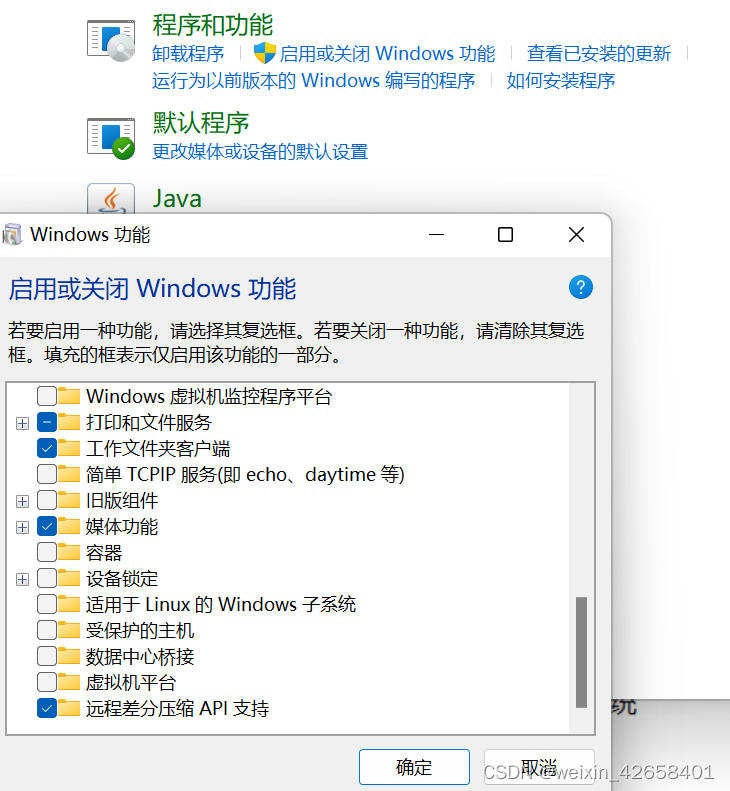Click the Programs and Features icon
This screenshot has width=730, height=791.
(x=111, y=40)
